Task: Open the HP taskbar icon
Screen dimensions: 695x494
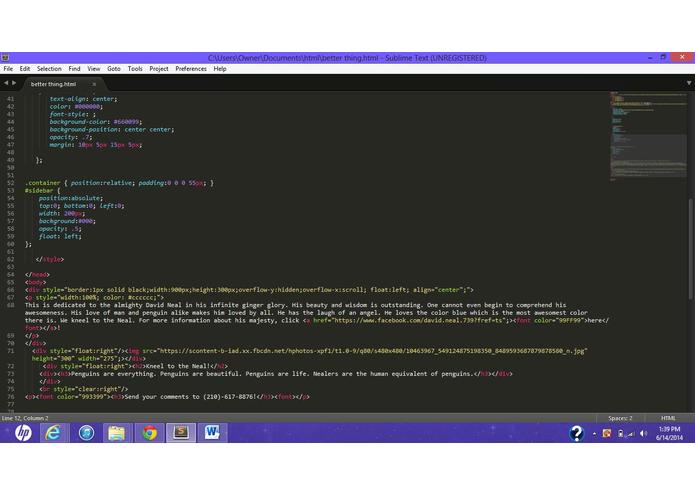Action: click(23, 433)
